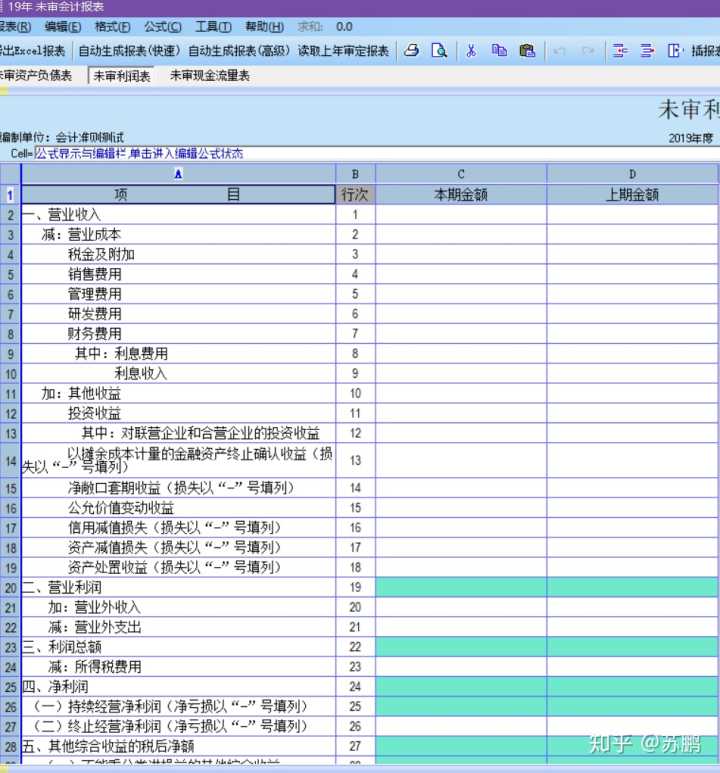
Task: Click 自动生成报表(高级) button
Action: [x=239, y=51]
